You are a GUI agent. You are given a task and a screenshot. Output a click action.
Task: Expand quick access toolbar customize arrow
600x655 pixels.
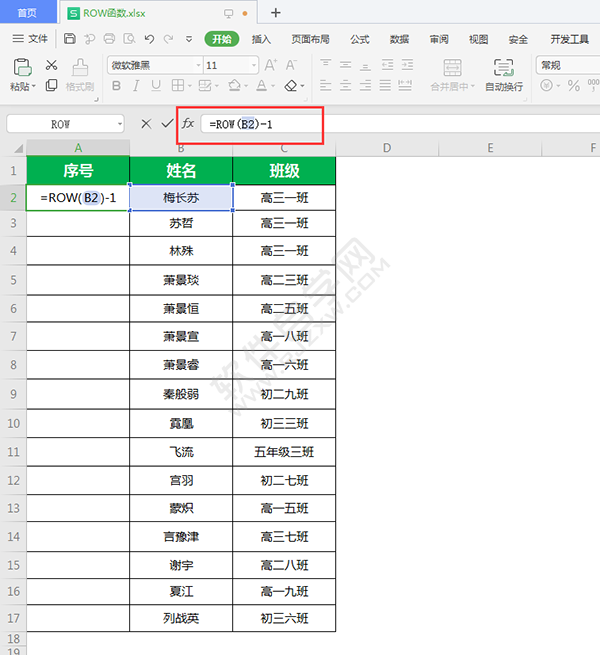(x=189, y=39)
